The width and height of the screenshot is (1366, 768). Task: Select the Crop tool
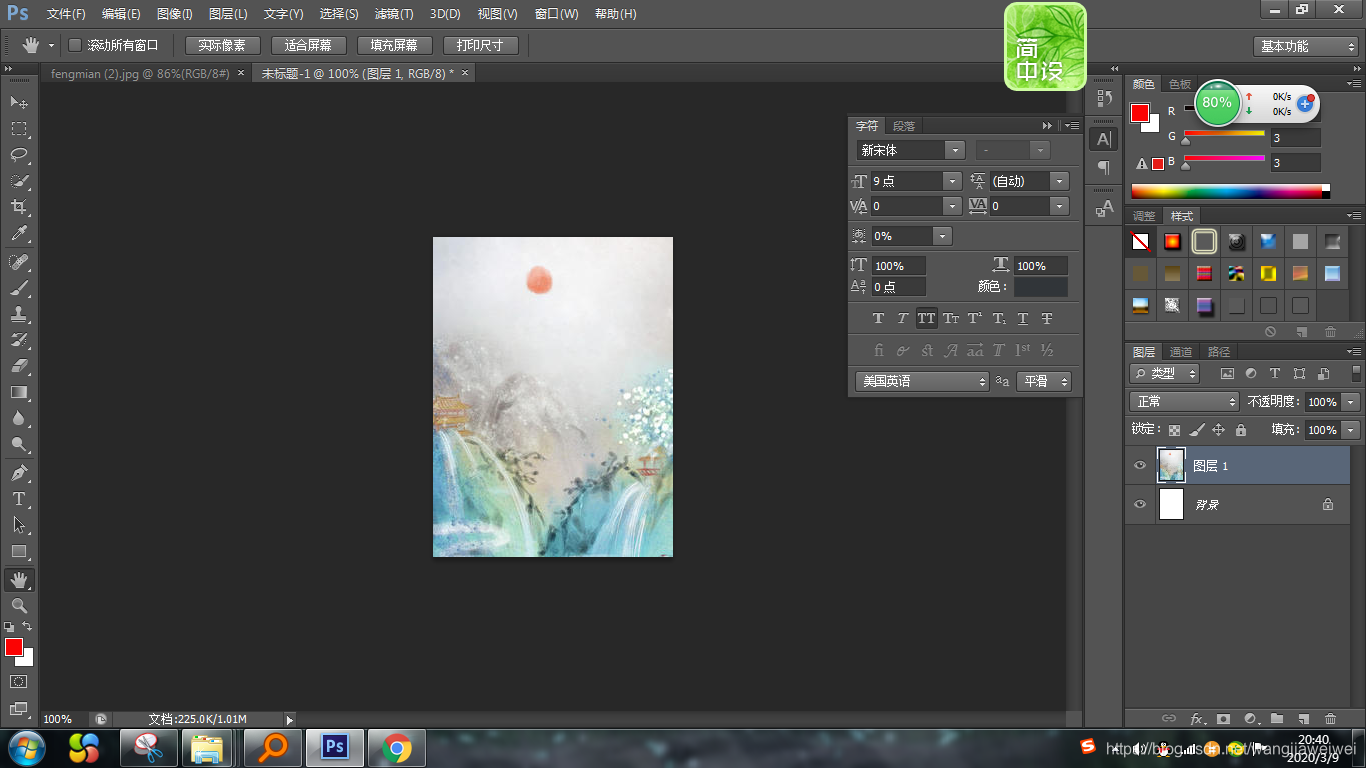[19, 207]
